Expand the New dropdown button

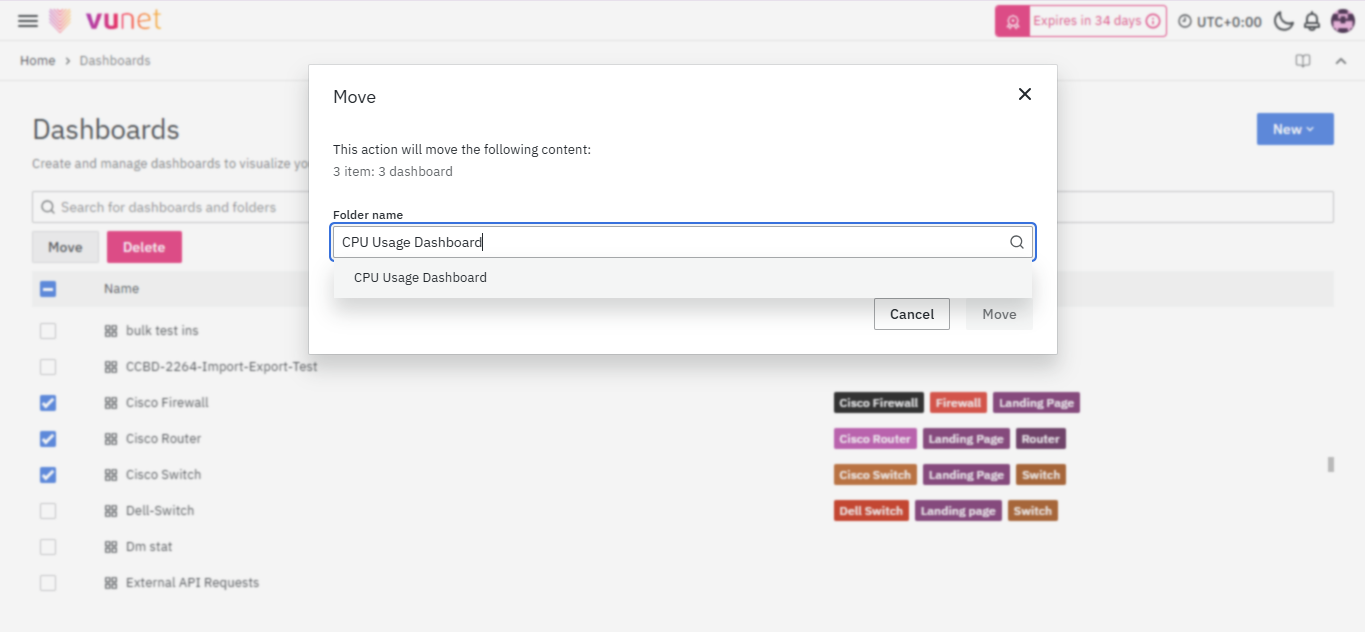coord(1294,129)
